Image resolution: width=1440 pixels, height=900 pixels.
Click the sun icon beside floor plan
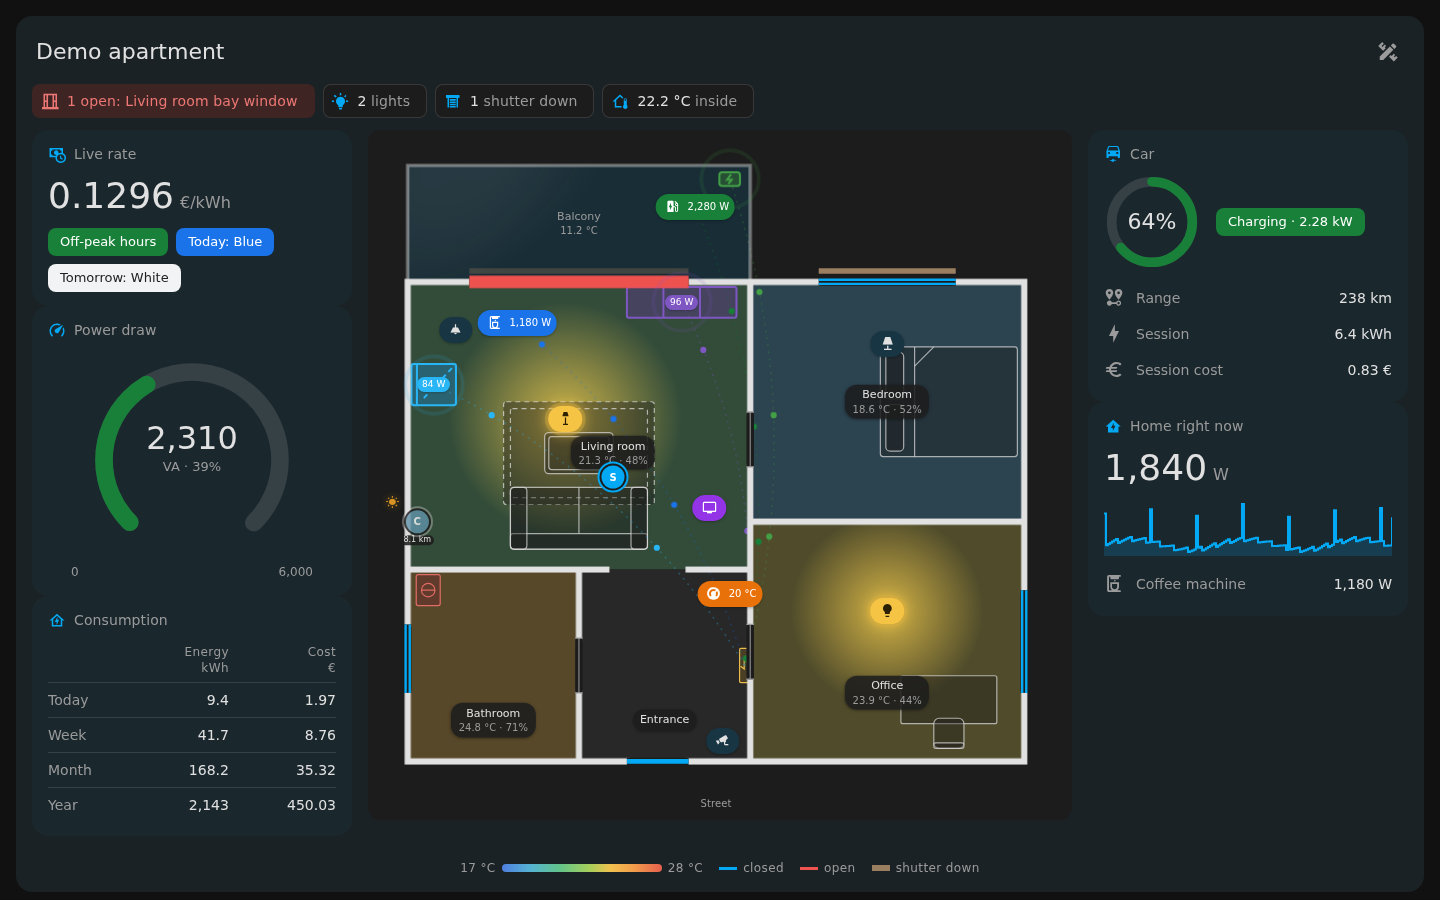(392, 502)
